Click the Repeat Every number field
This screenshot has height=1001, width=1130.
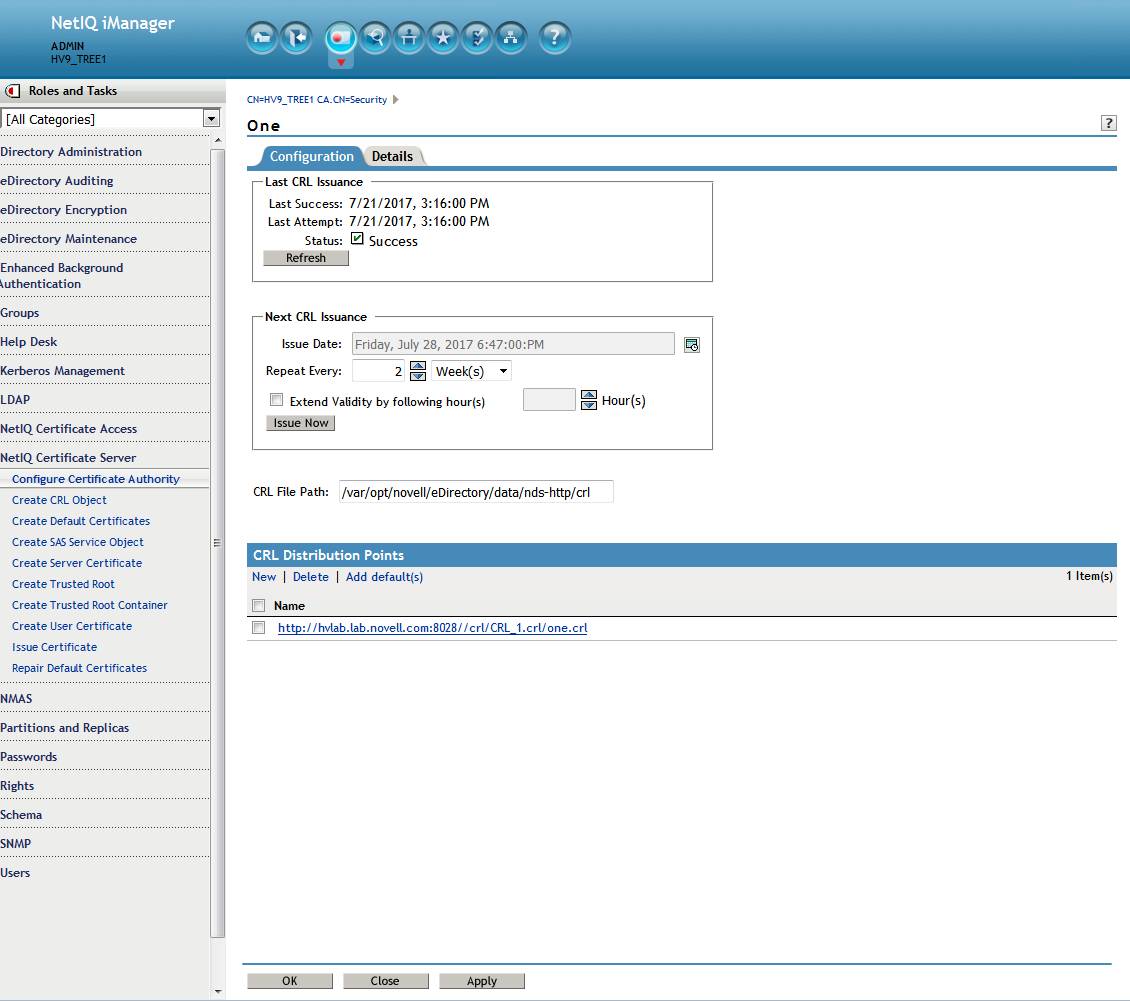coord(378,371)
